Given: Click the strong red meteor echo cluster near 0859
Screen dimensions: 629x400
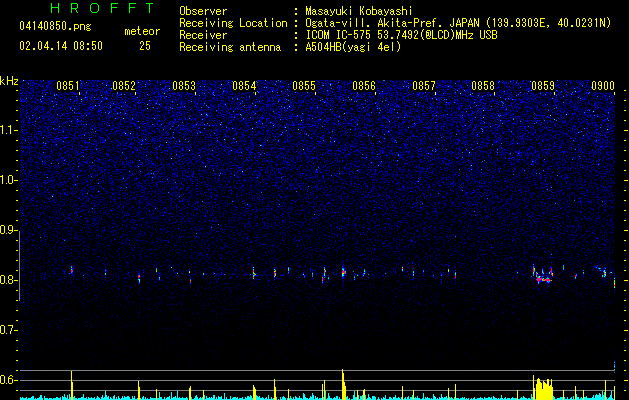Looking at the screenshot, I should coord(543,275).
